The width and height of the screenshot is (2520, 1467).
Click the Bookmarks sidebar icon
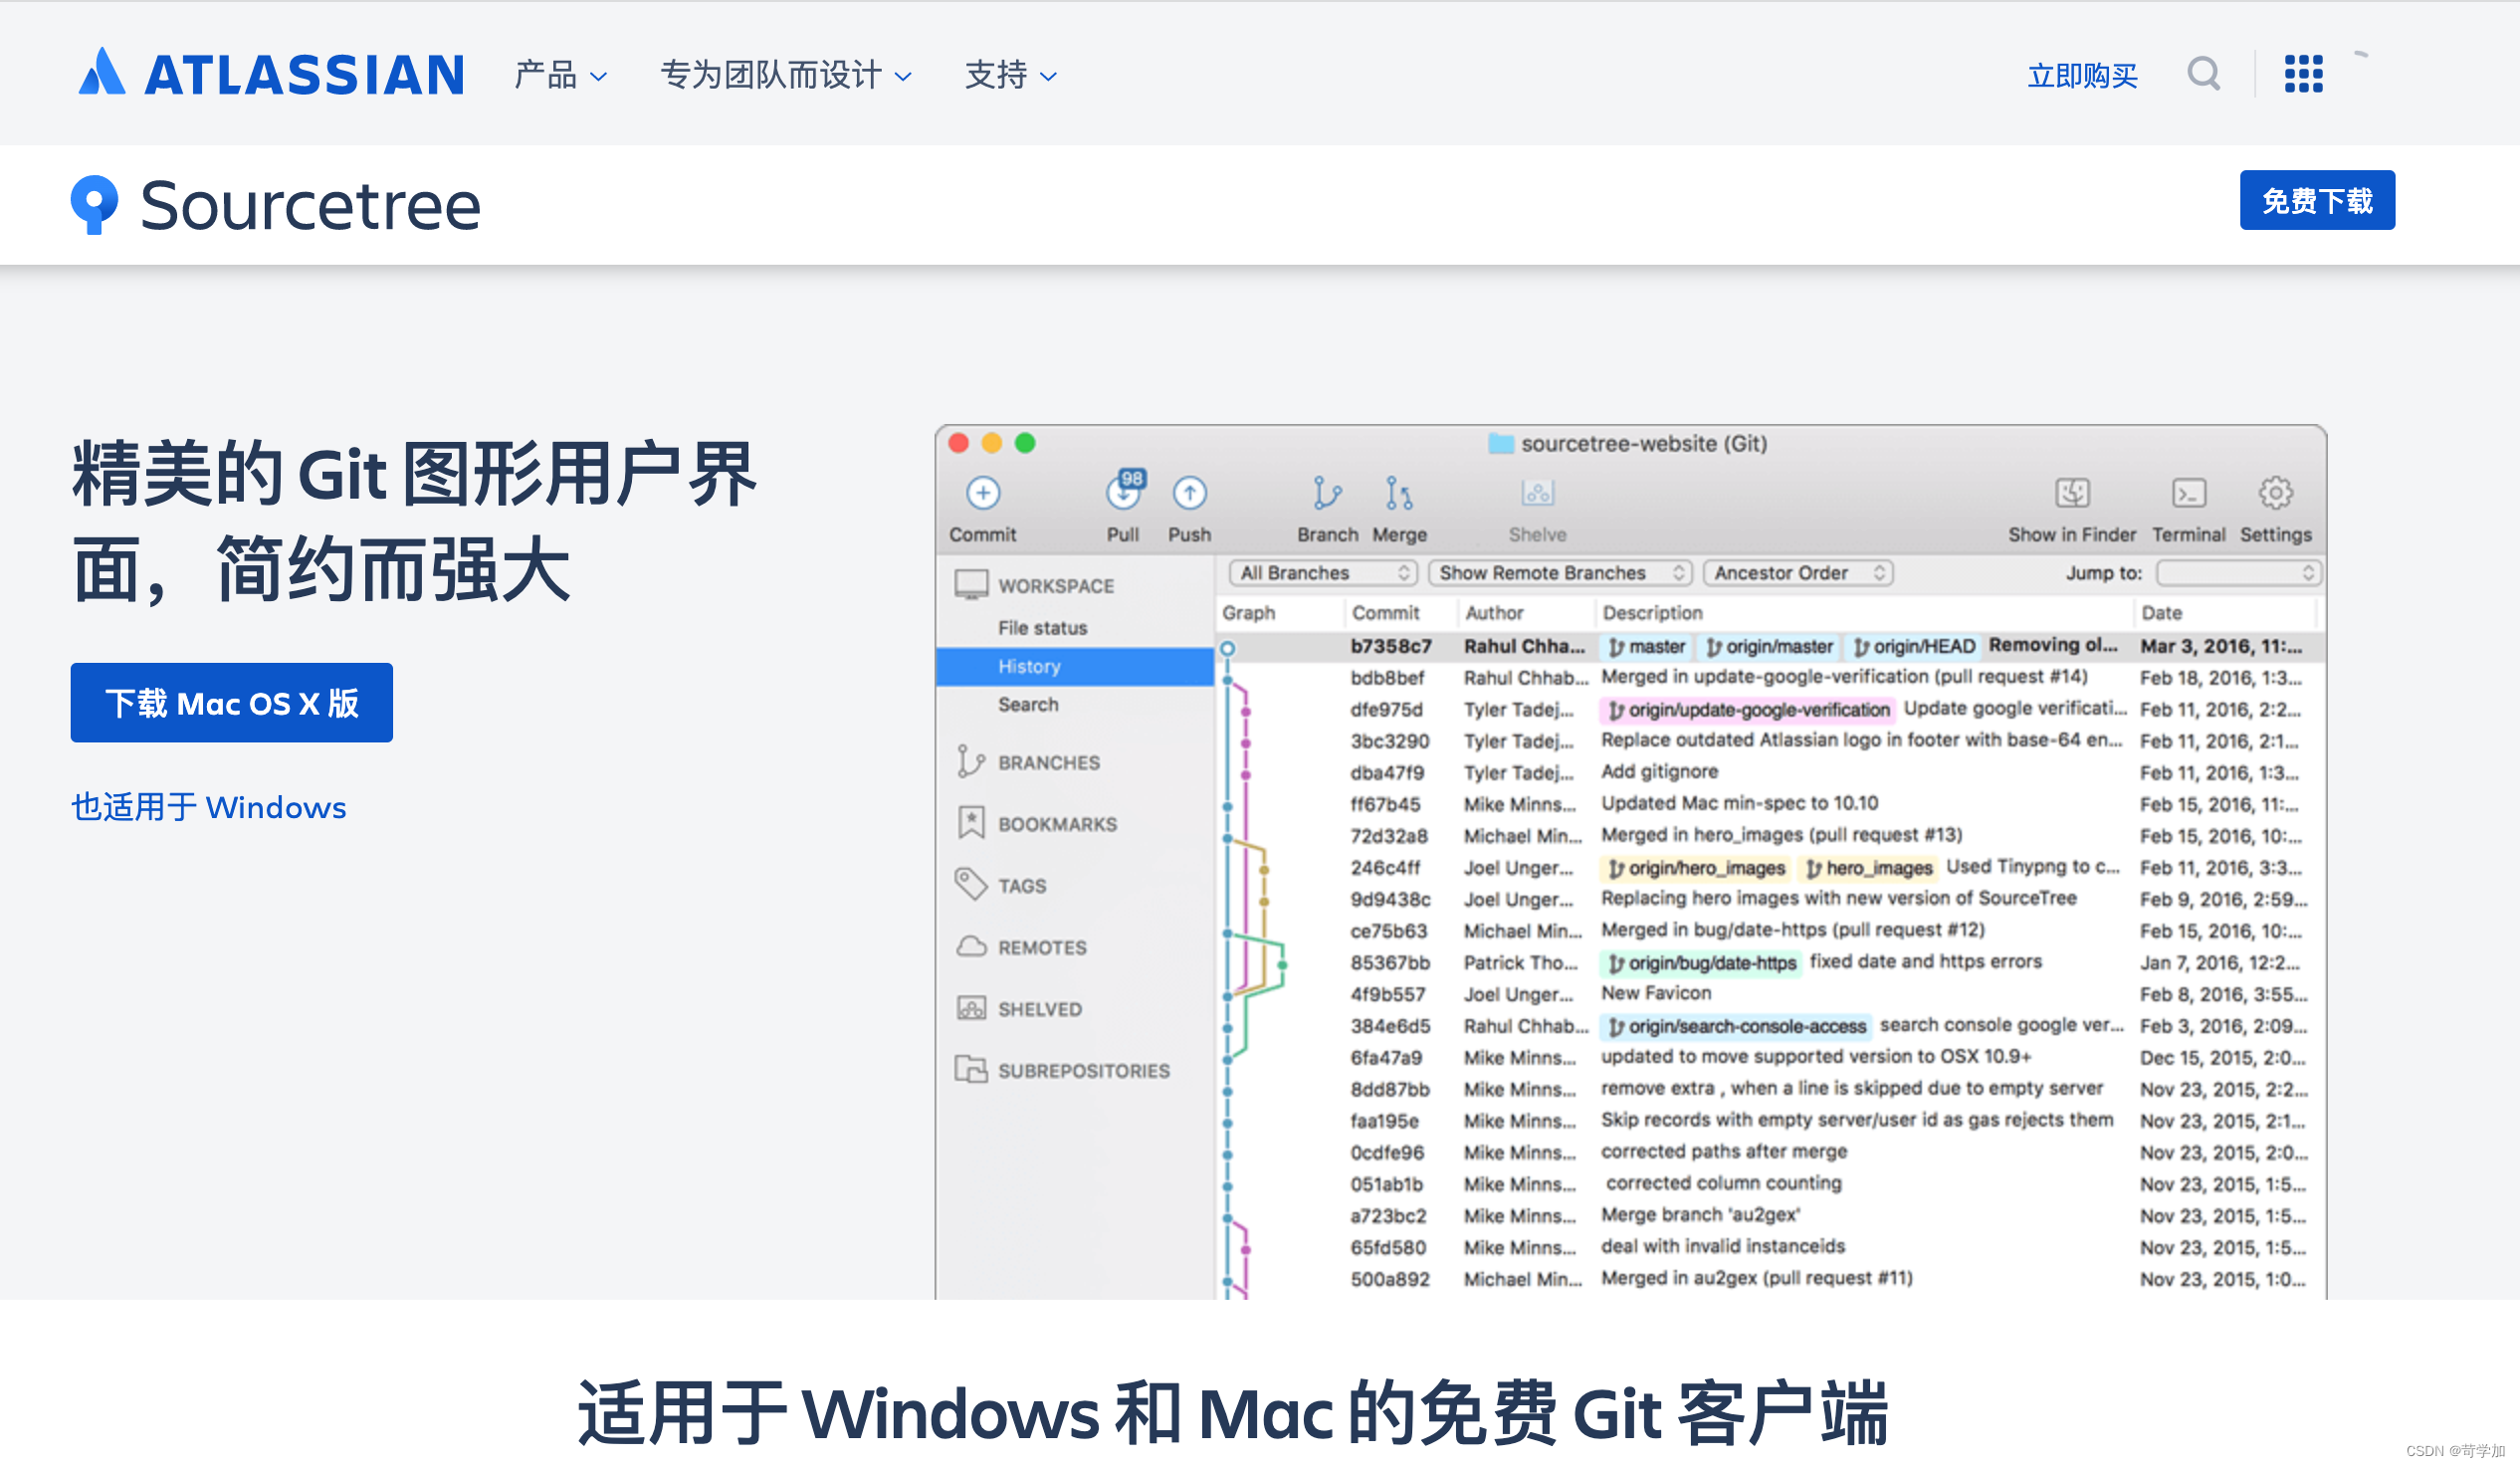coord(971,823)
